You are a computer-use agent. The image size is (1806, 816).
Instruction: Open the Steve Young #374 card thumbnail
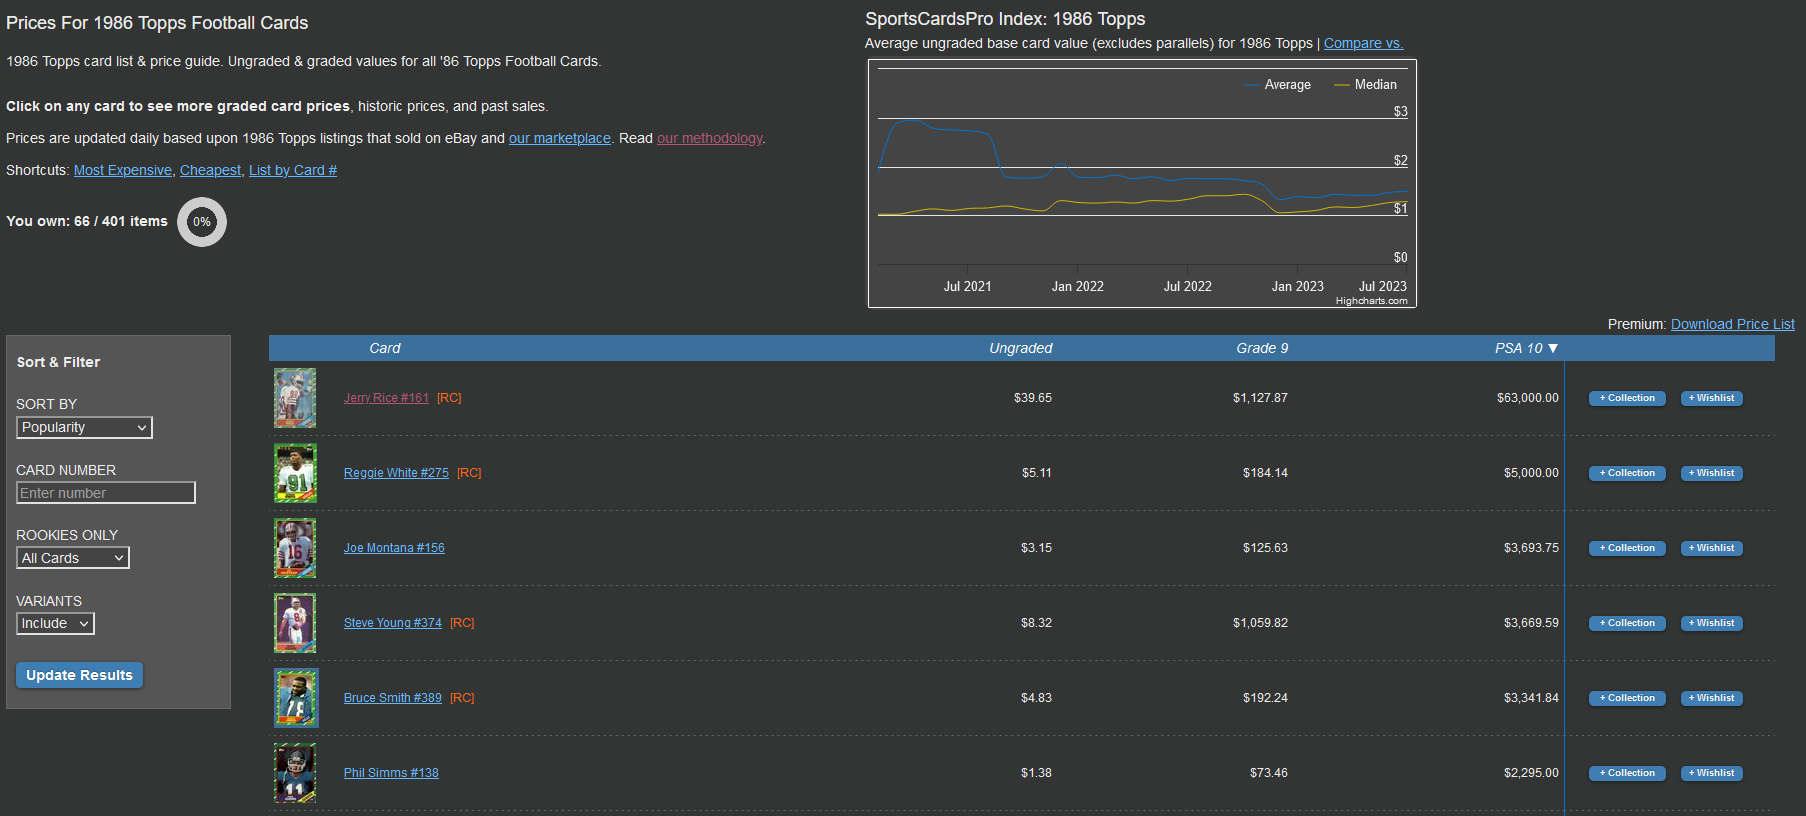(295, 623)
